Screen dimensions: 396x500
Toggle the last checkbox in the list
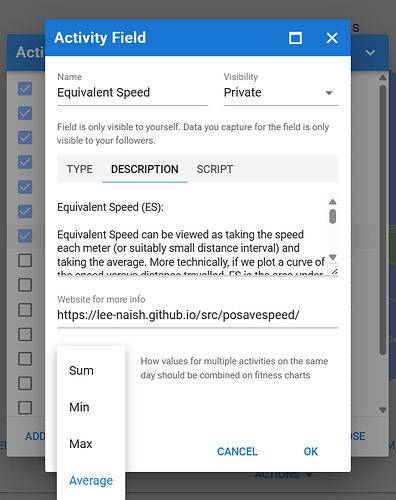click(x=25, y=407)
